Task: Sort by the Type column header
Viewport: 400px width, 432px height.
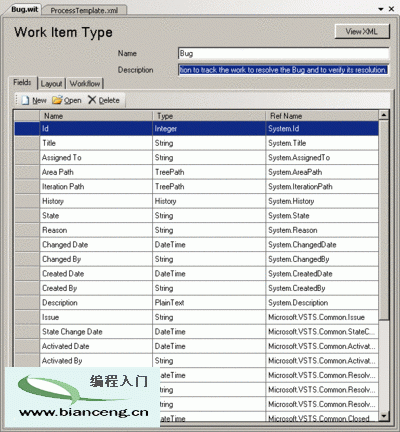Action: (x=209, y=116)
